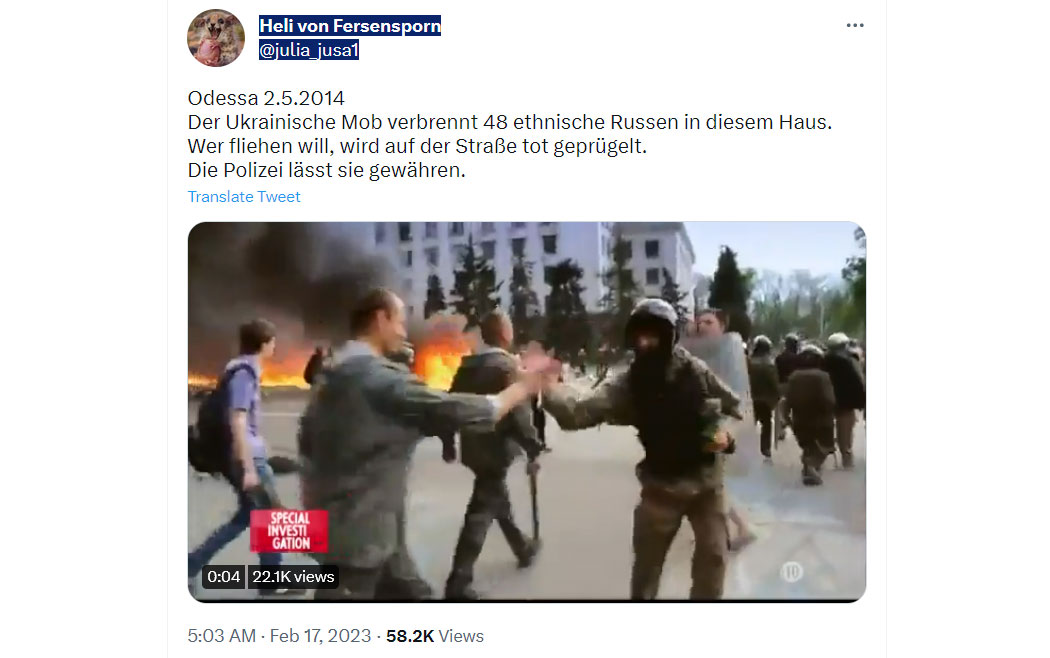Open the @julia_jusa1 handle

point(309,50)
